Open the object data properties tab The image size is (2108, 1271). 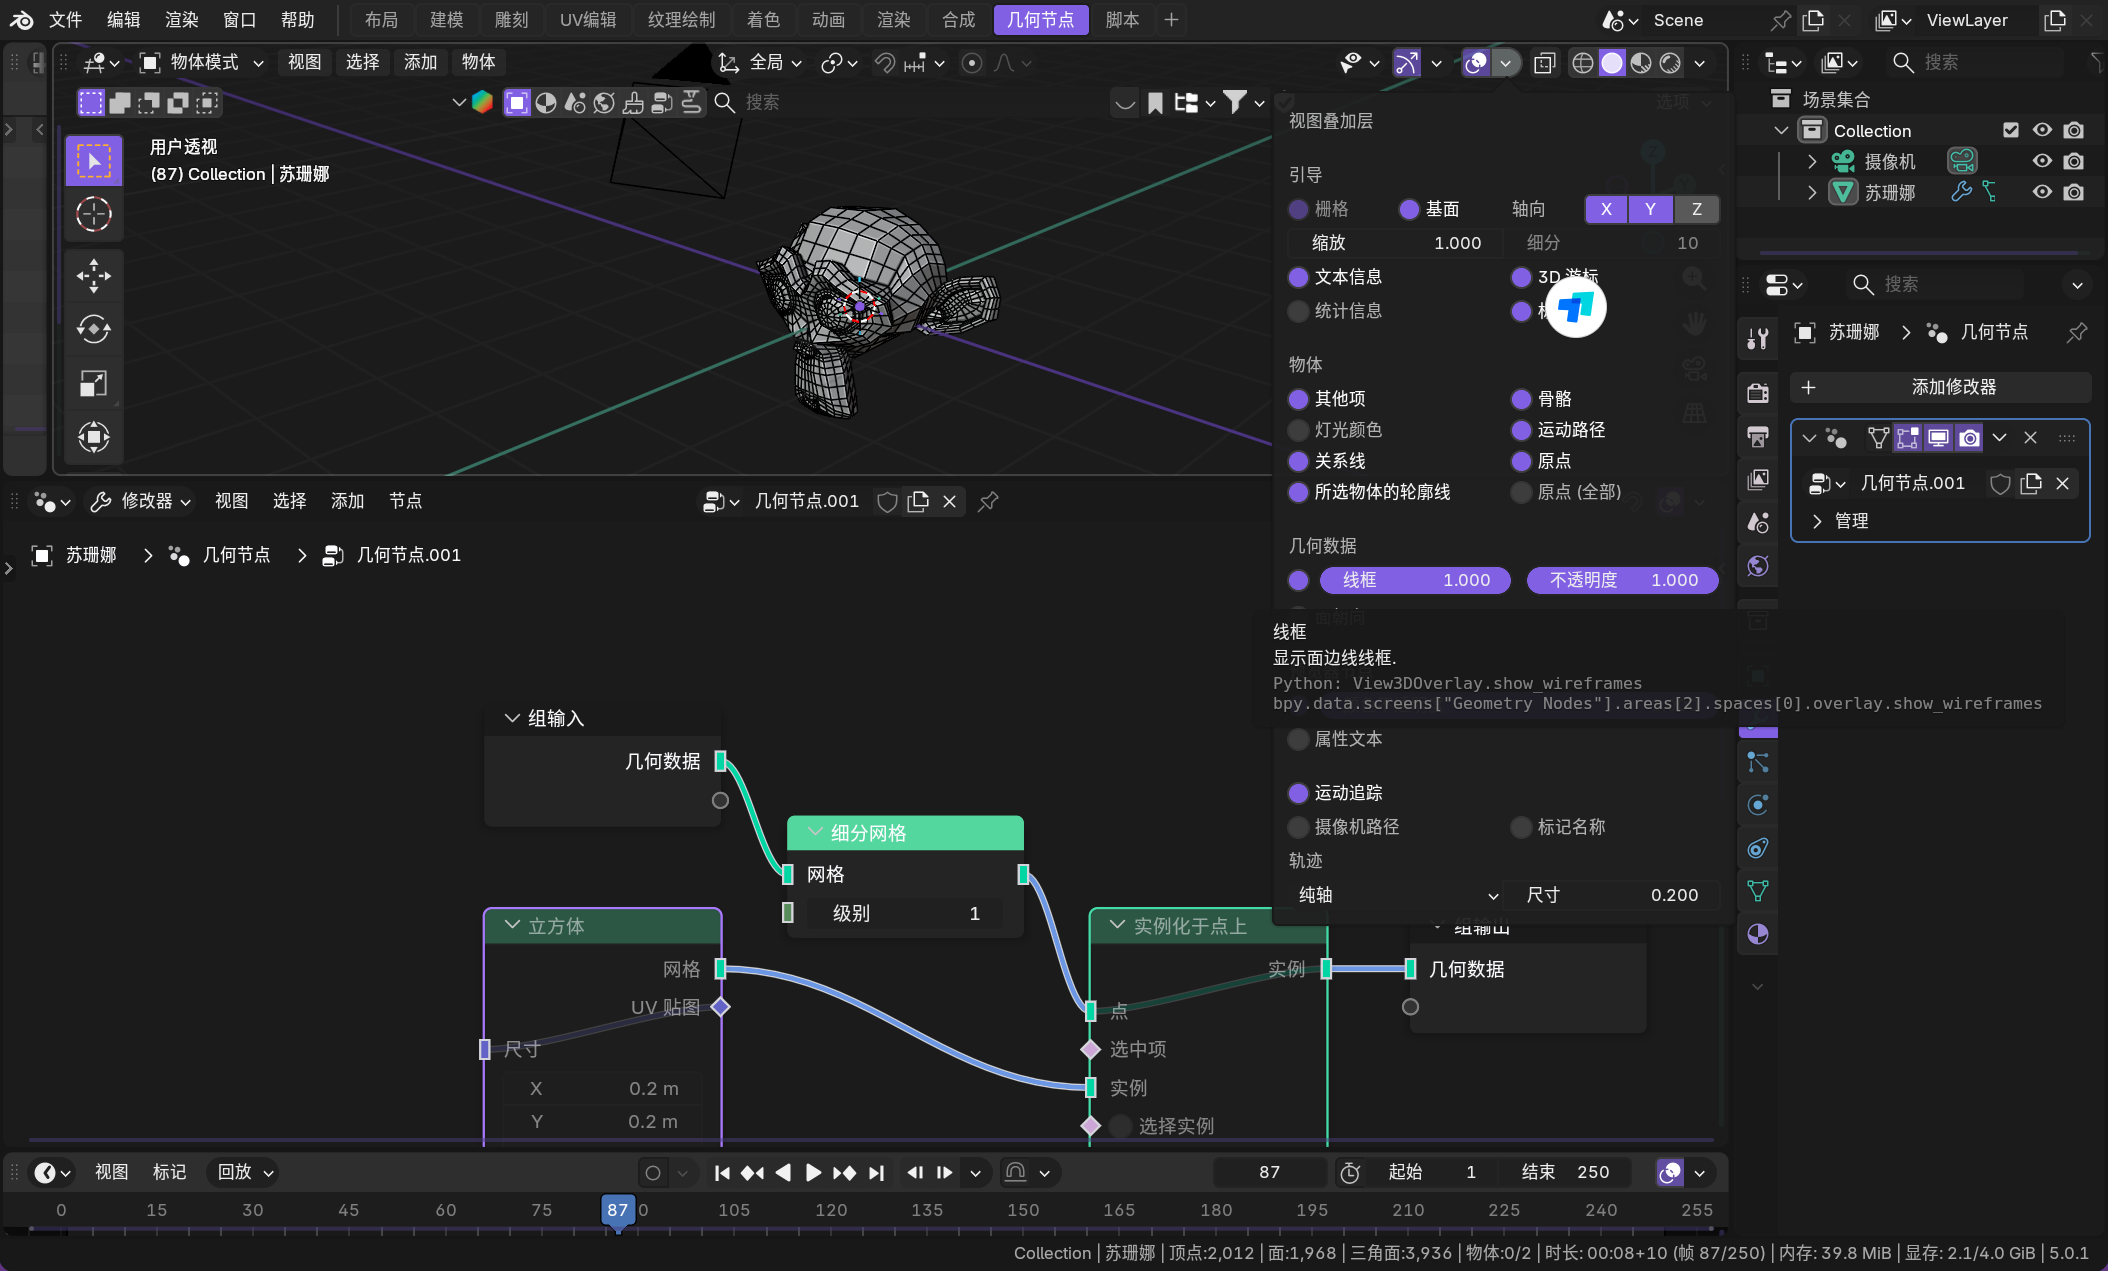[x=1757, y=890]
